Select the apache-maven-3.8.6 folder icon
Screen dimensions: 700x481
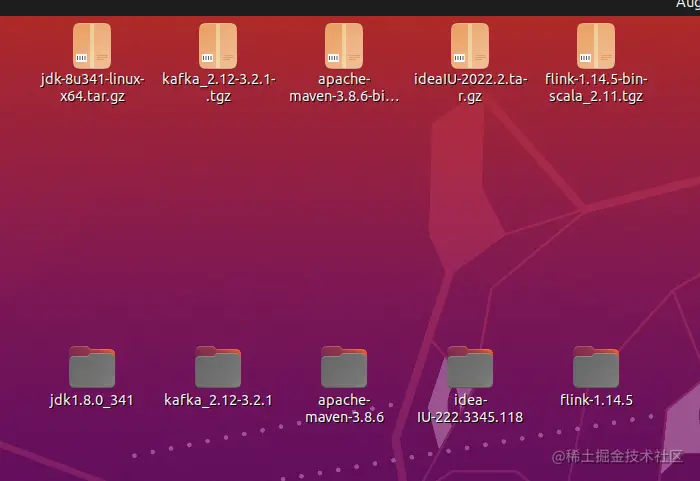click(344, 367)
